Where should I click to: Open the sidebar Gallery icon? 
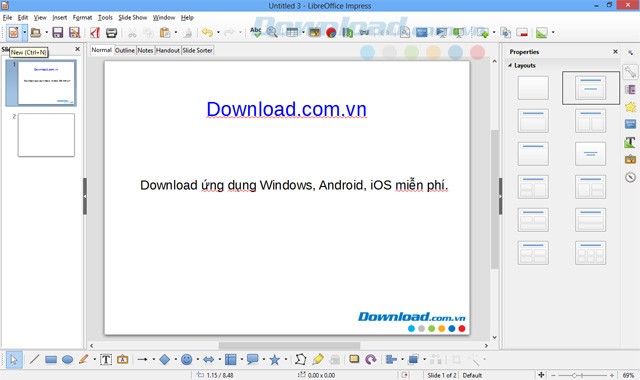point(630,160)
